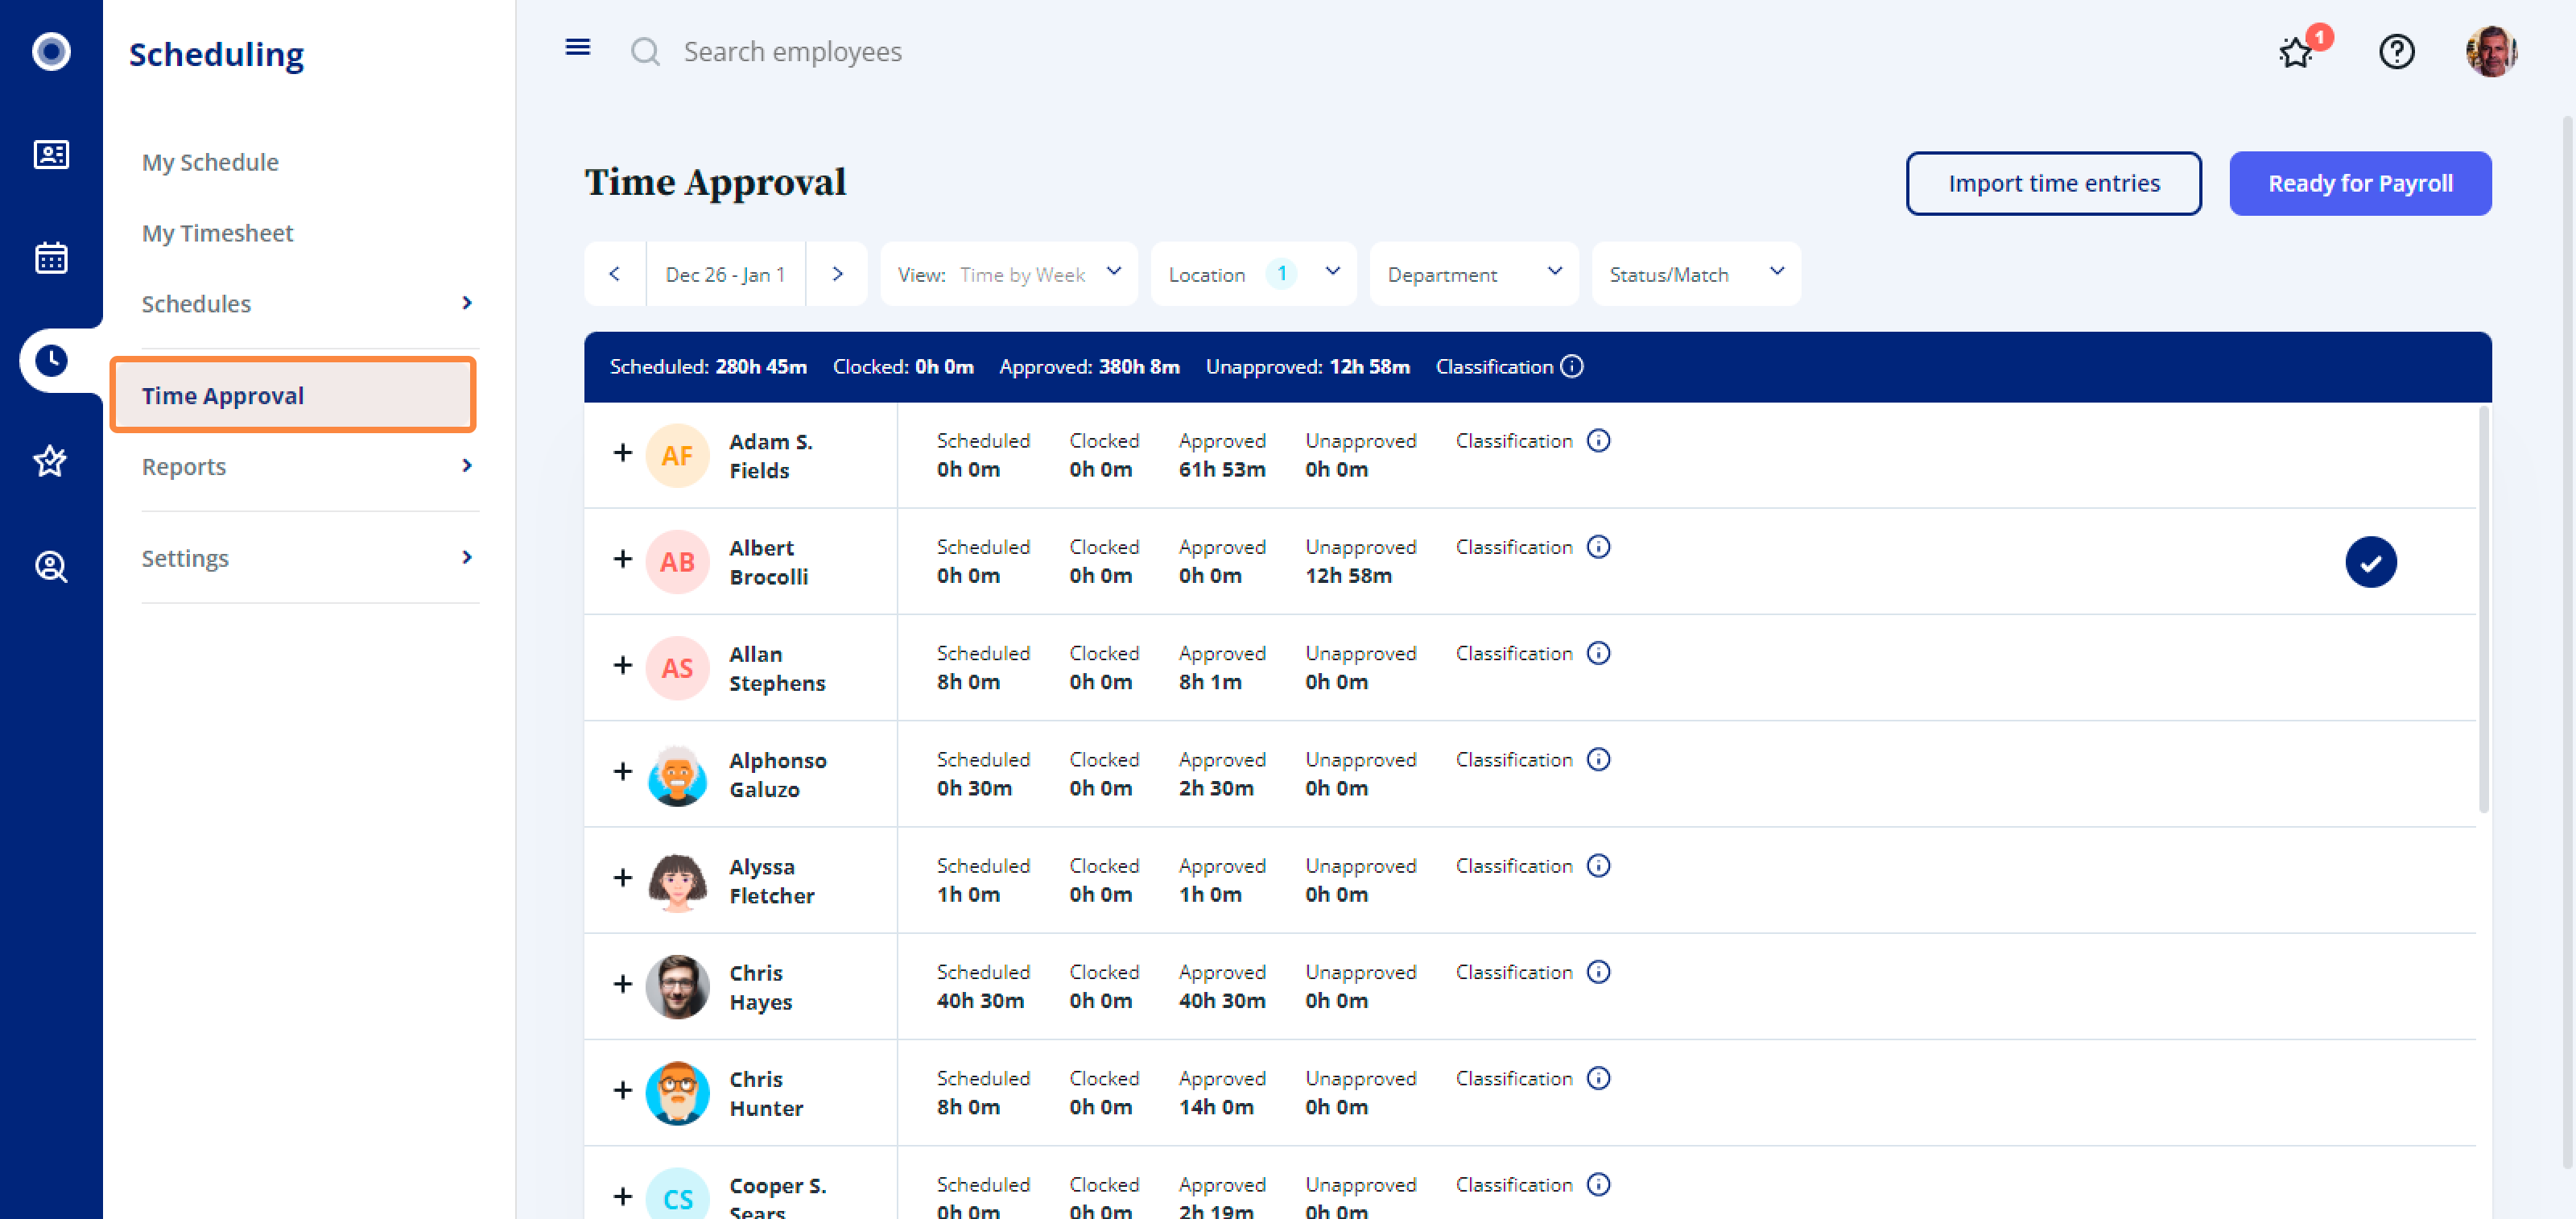Expand Cooper S. Sears row with plus
Screen dimensions: 2576x1219
pyautogui.click(x=622, y=1196)
